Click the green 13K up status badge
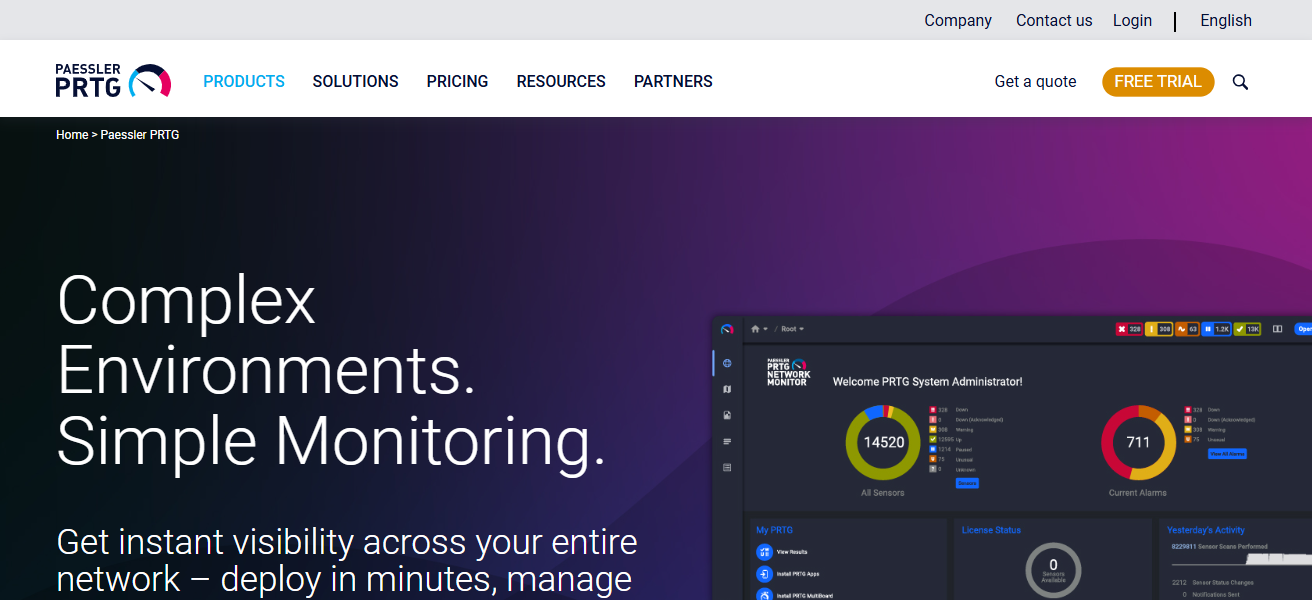The image size is (1312, 600). 1247,329
